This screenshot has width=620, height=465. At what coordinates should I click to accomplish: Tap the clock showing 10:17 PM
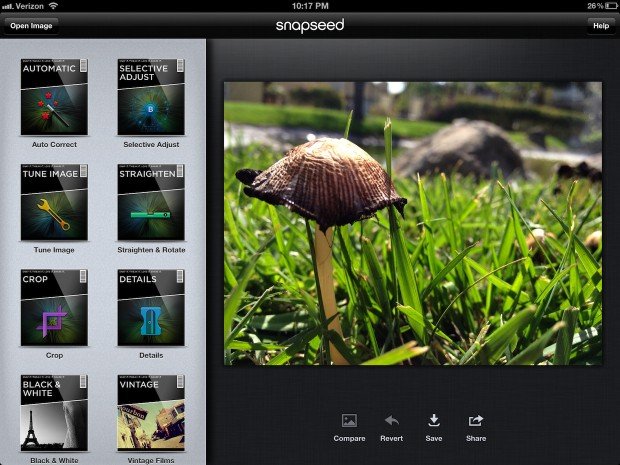(310, 6)
